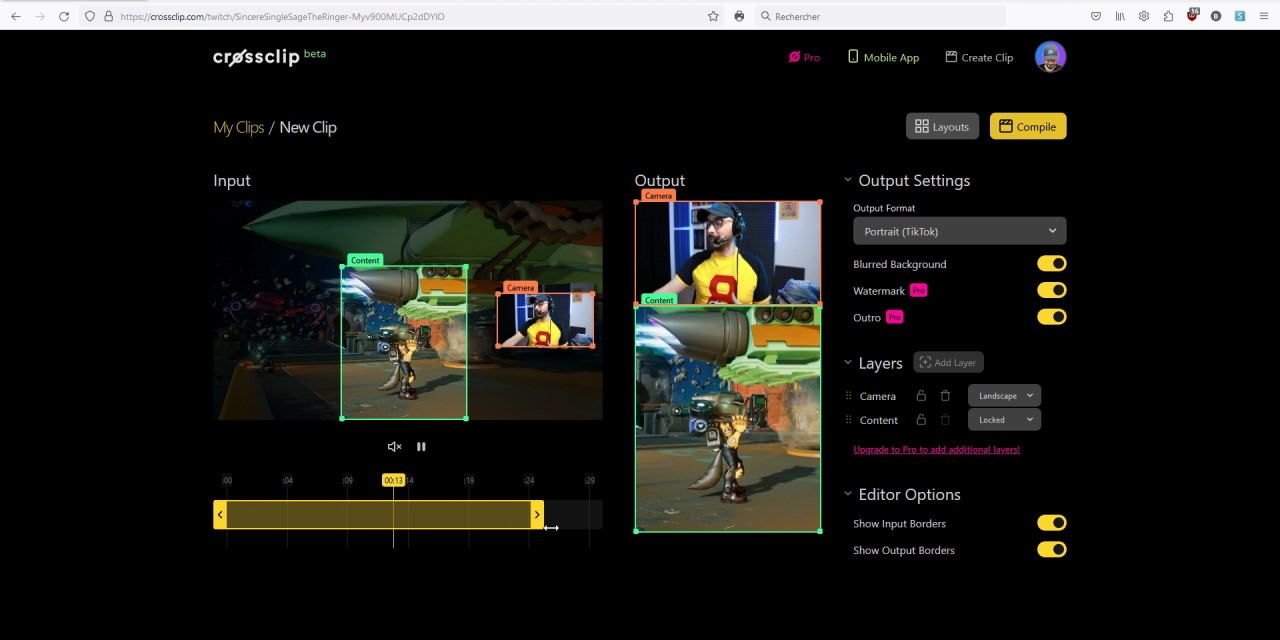Click the browser reload page icon
Screen dimensions: 1280x640
pyautogui.click(x=64, y=16)
